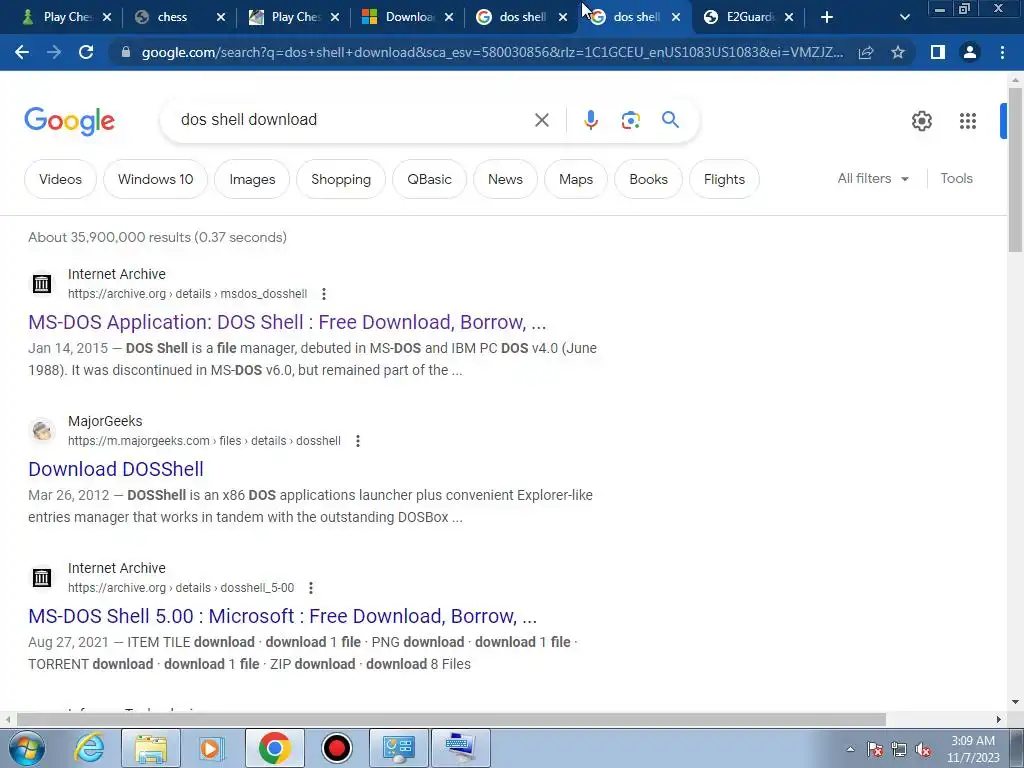Open the Chrome profile avatar icon

coord(970,52)
